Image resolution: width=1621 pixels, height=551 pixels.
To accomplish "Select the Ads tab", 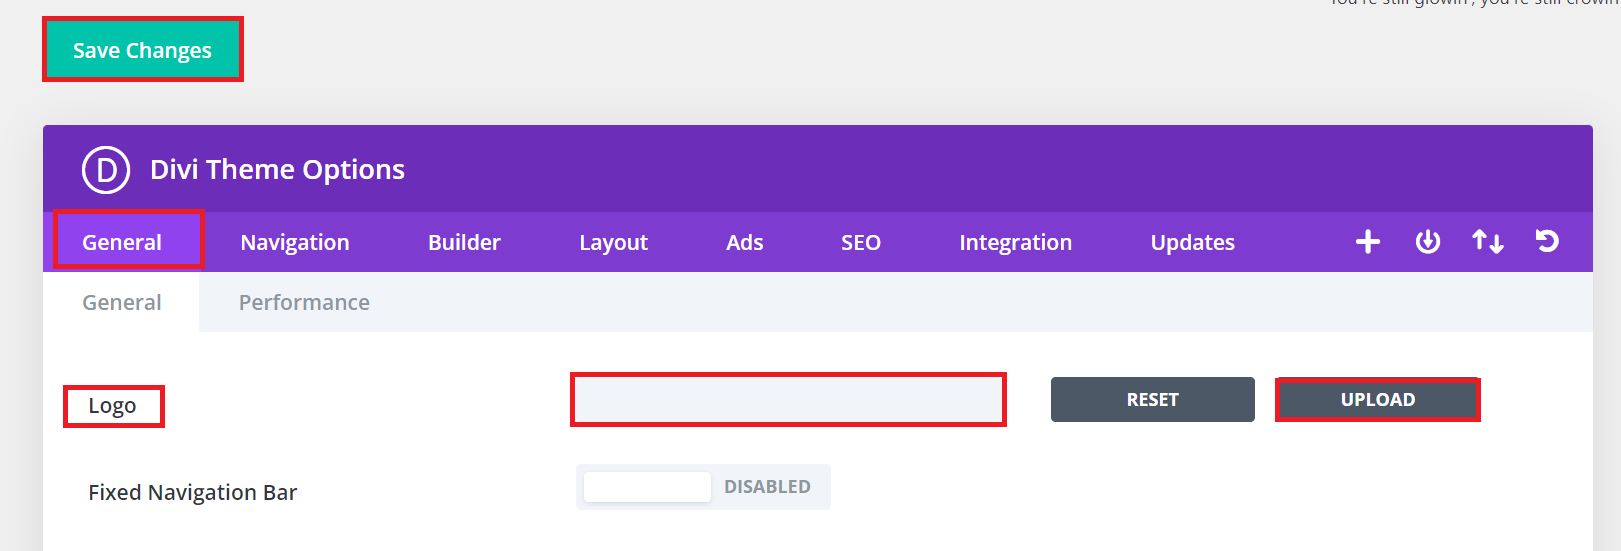I will (x=745, y=242).
